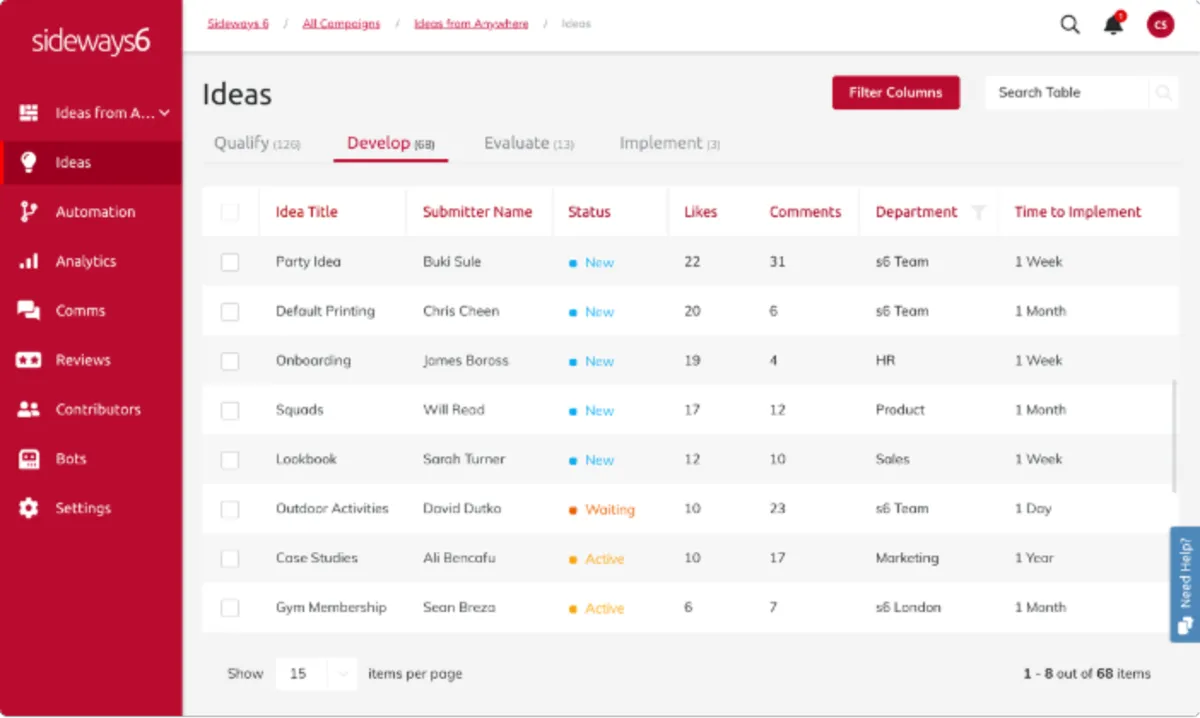The height and width of the screenshot is (718, 1200).
Task: Click the Filter Columns button
Action: tap(896, 92)
